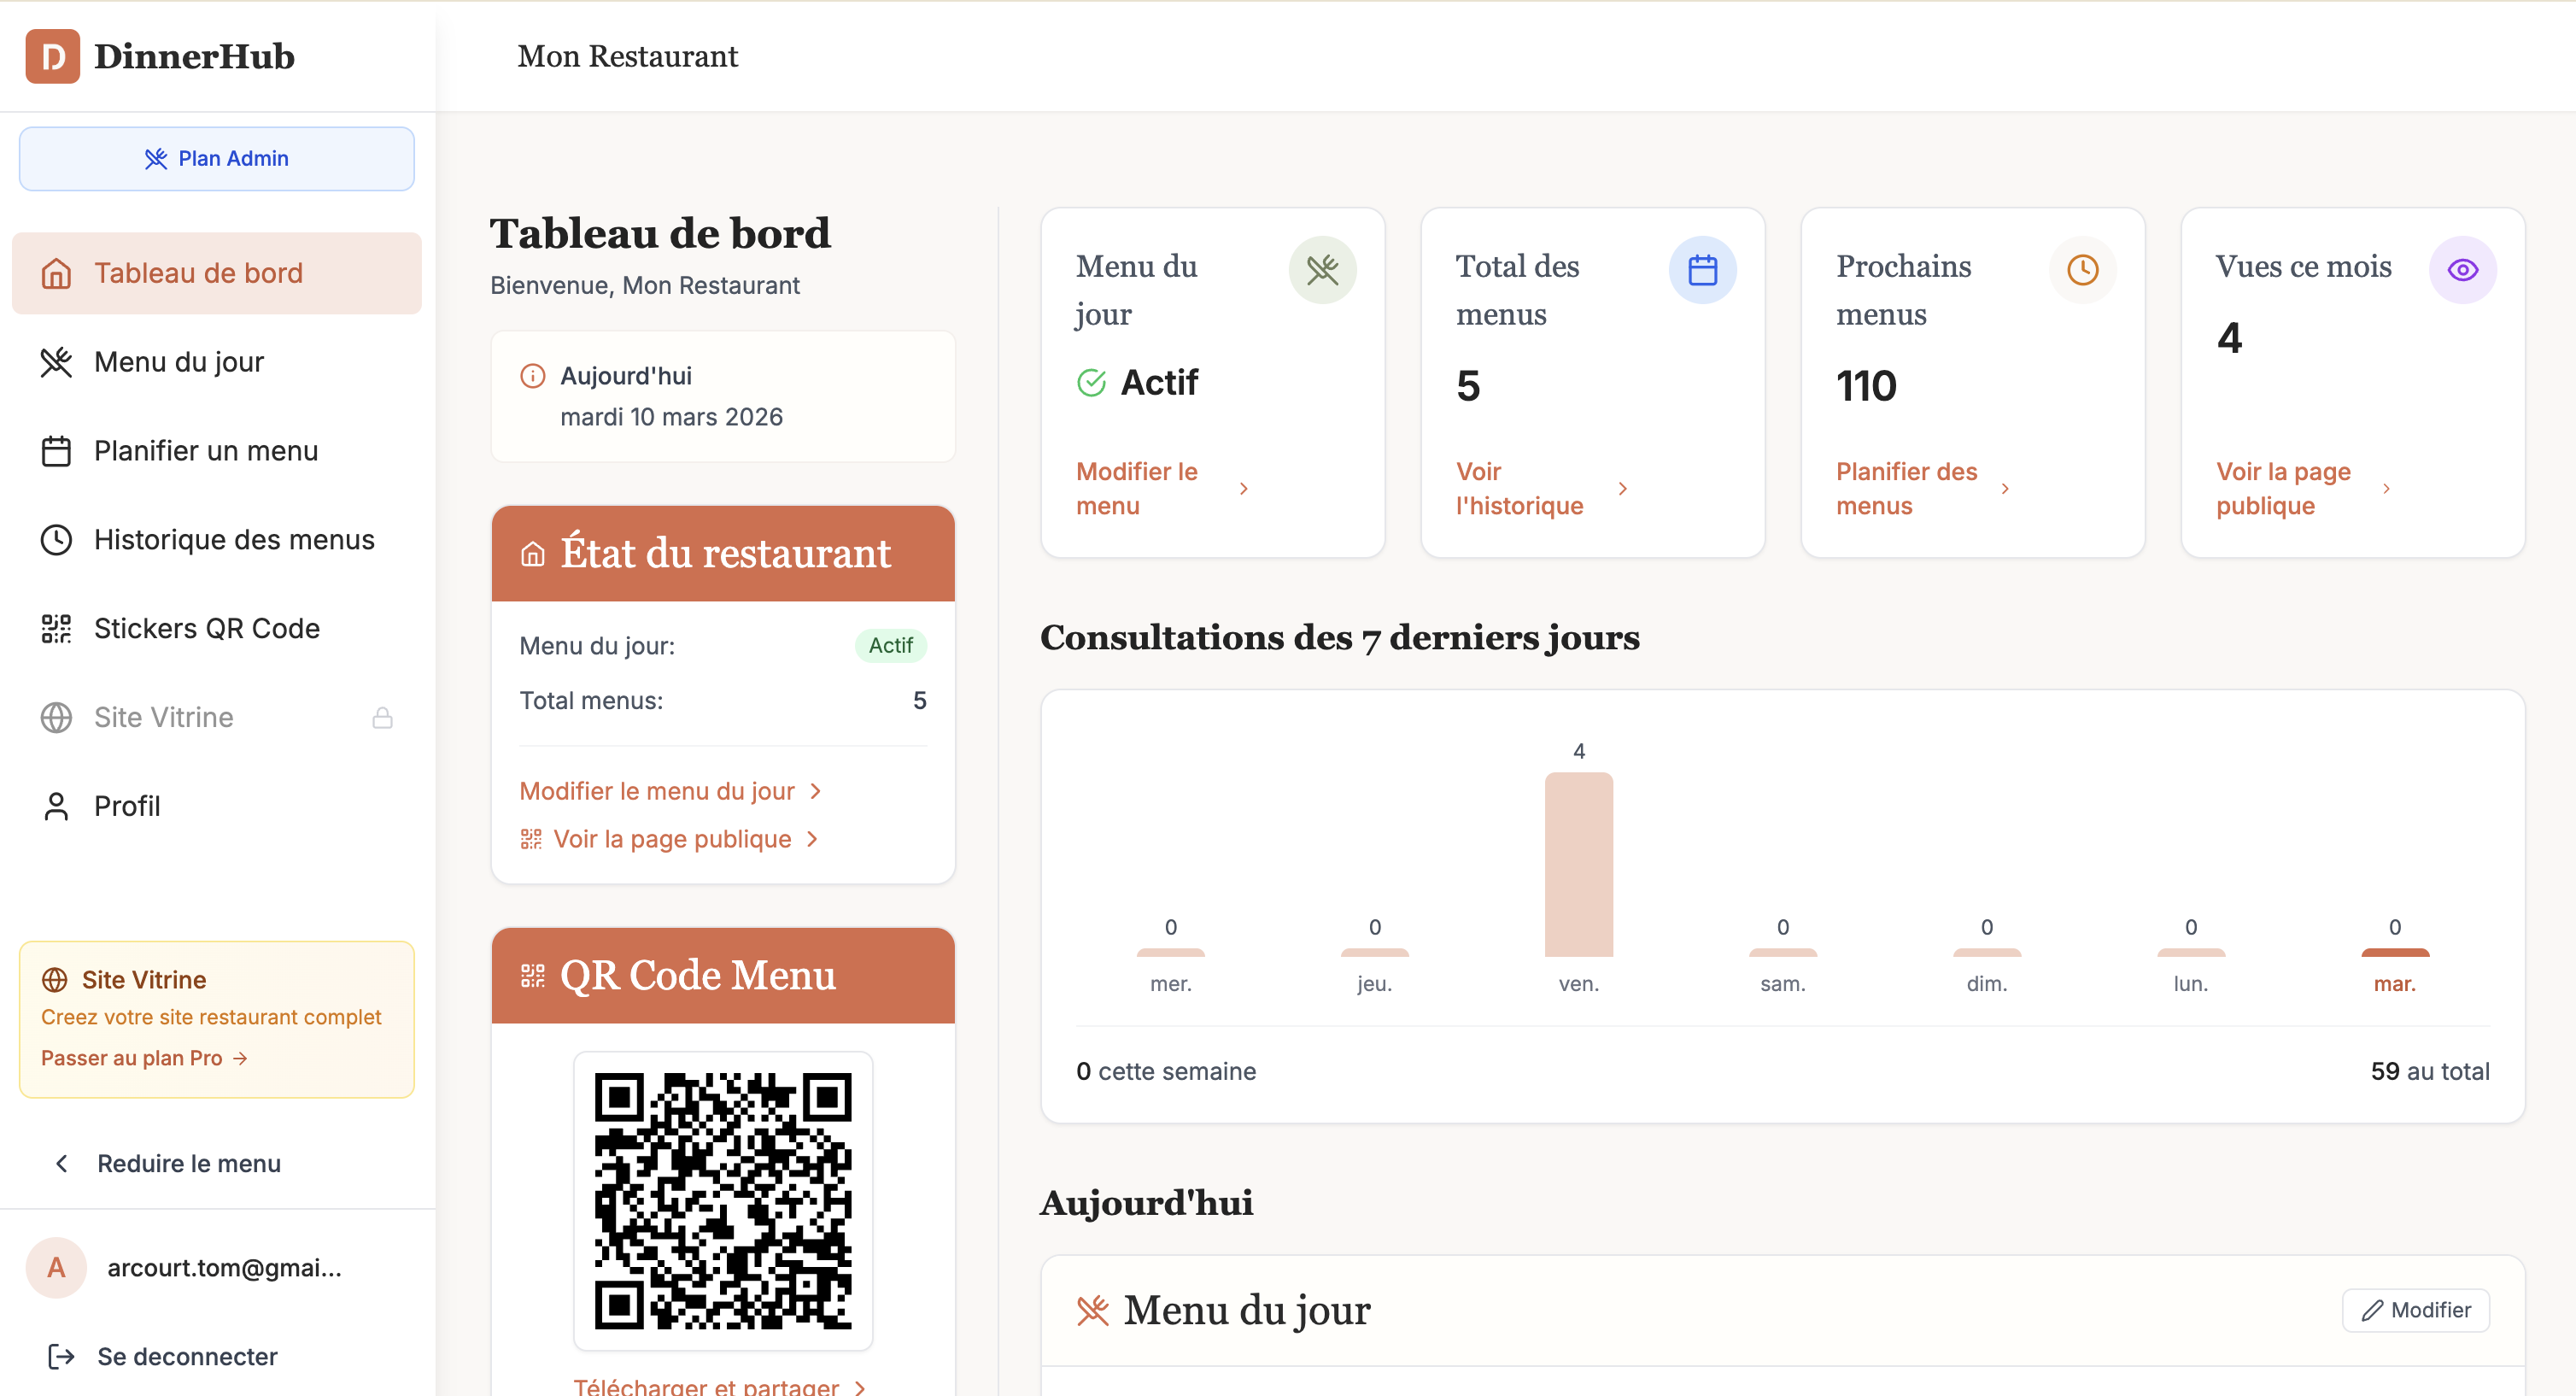The height and width of the screenshot is (1396, 2576).
Task: Click Modifier le menu du jour link
Action: (x=671, y=791)
